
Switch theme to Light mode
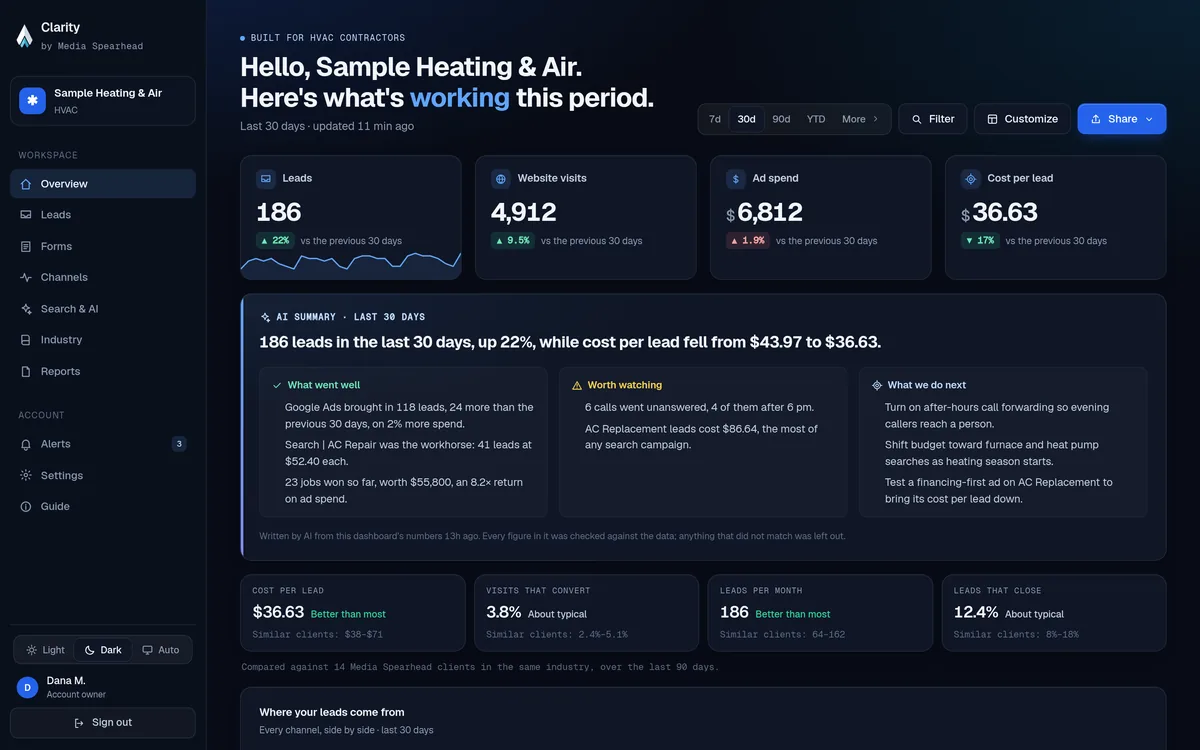pos(46,650)
